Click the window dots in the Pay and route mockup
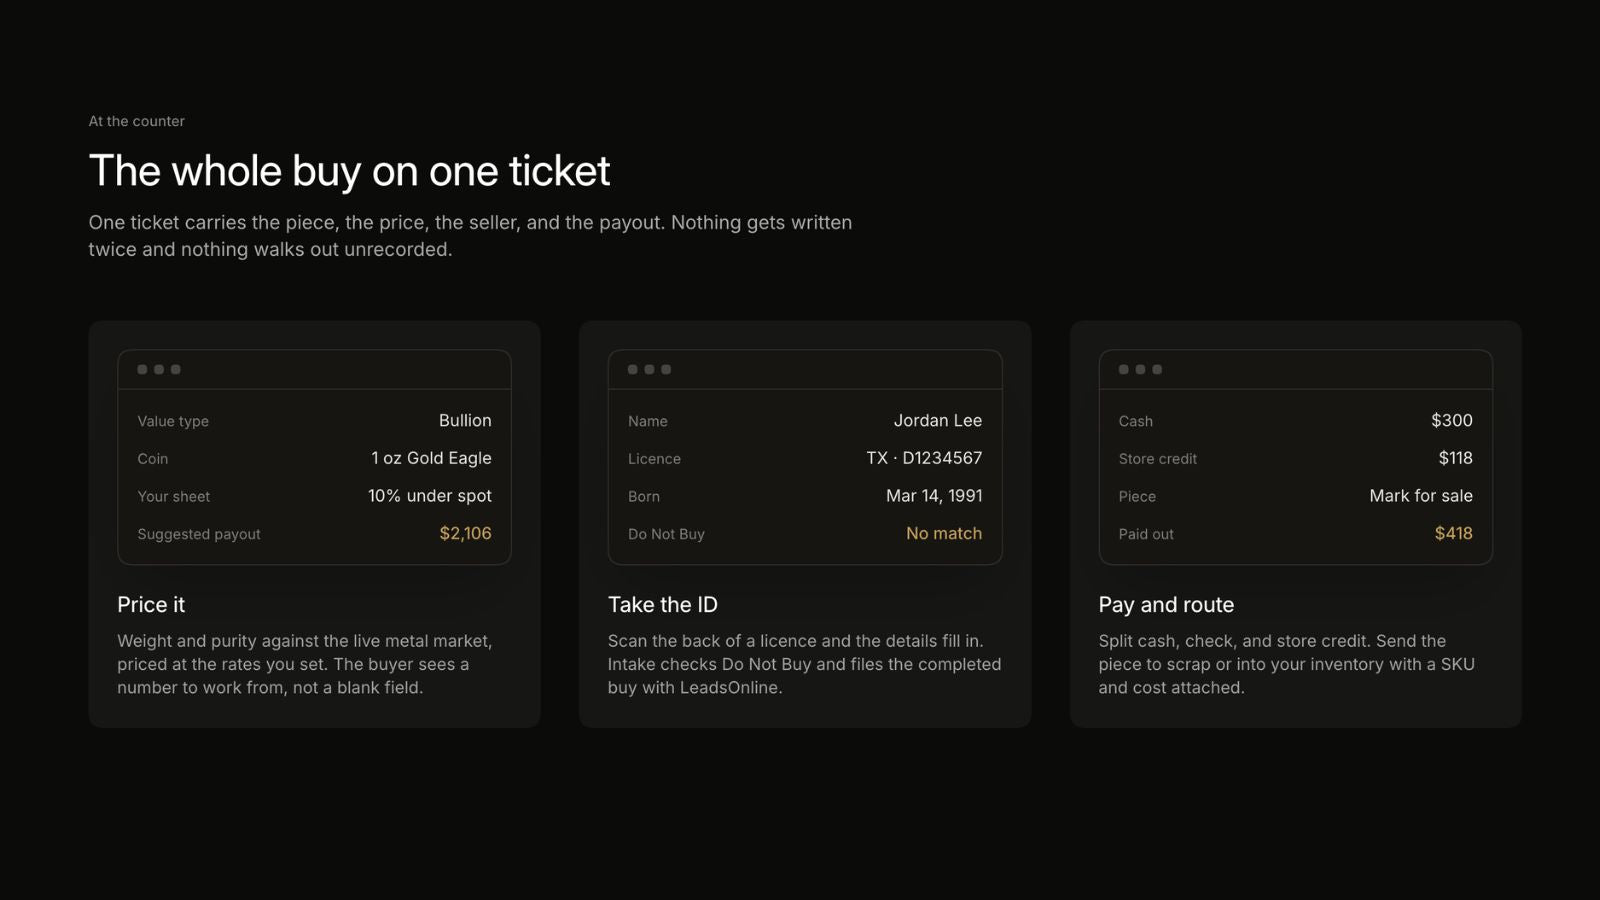 pos(1140,370)
